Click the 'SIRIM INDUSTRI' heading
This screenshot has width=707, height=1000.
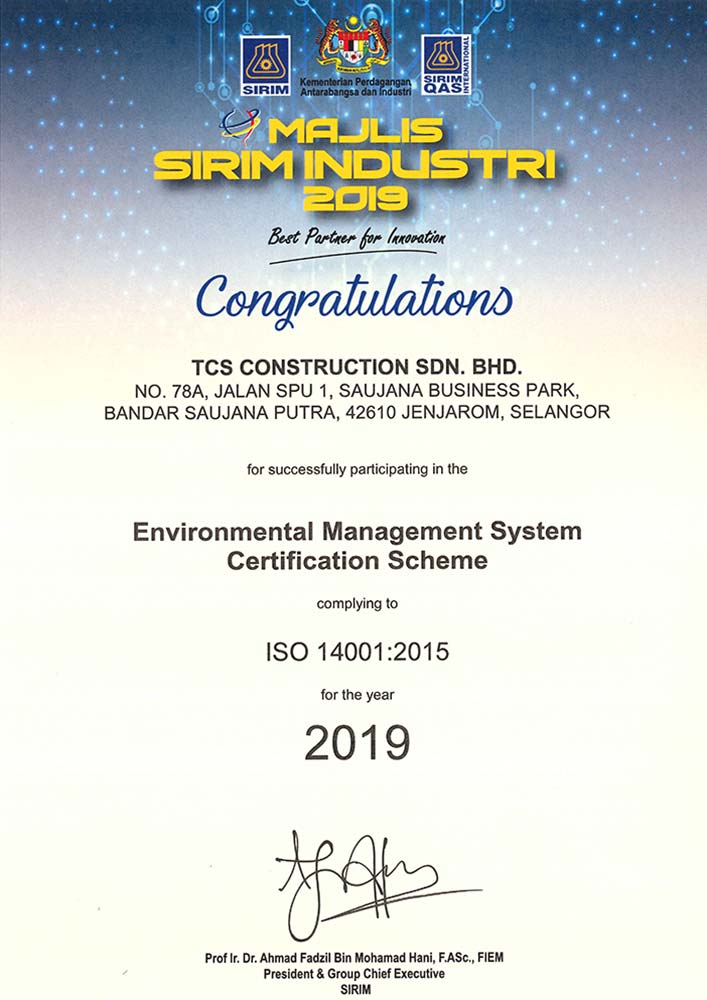pyautogui.click(x=354, y=165)
